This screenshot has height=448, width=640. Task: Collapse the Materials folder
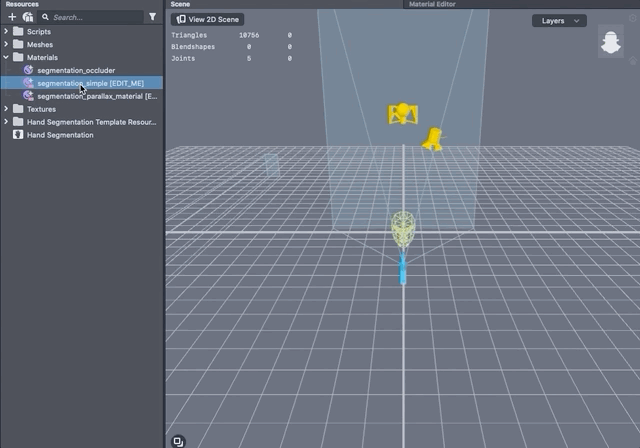point(7,58)
